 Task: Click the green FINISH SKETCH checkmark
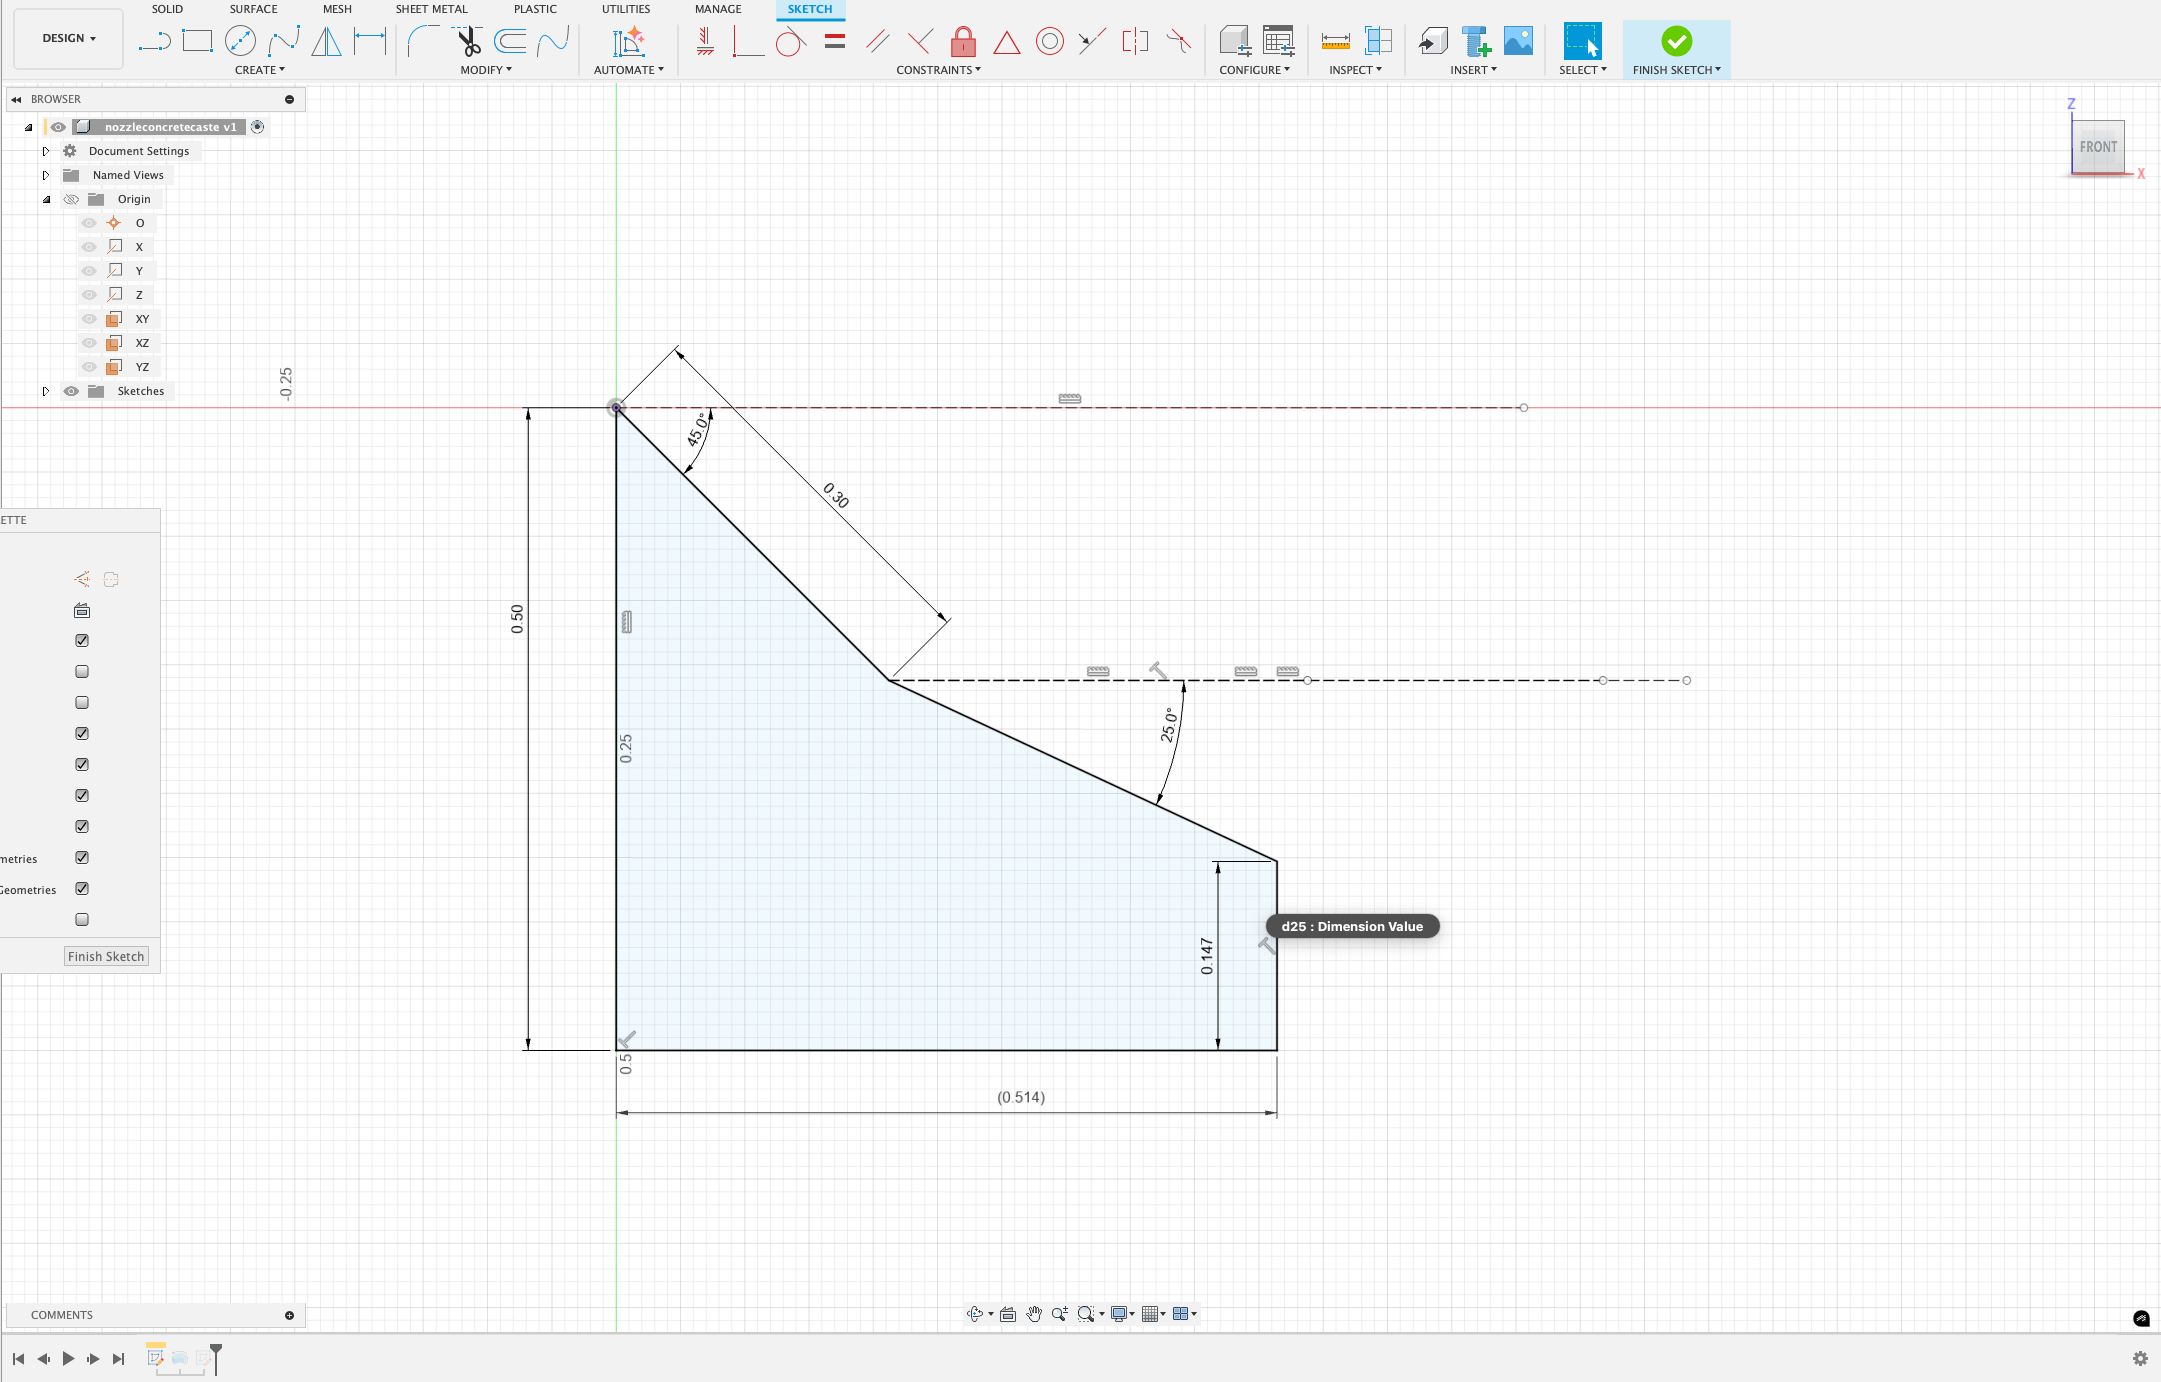click(1676, 41)
